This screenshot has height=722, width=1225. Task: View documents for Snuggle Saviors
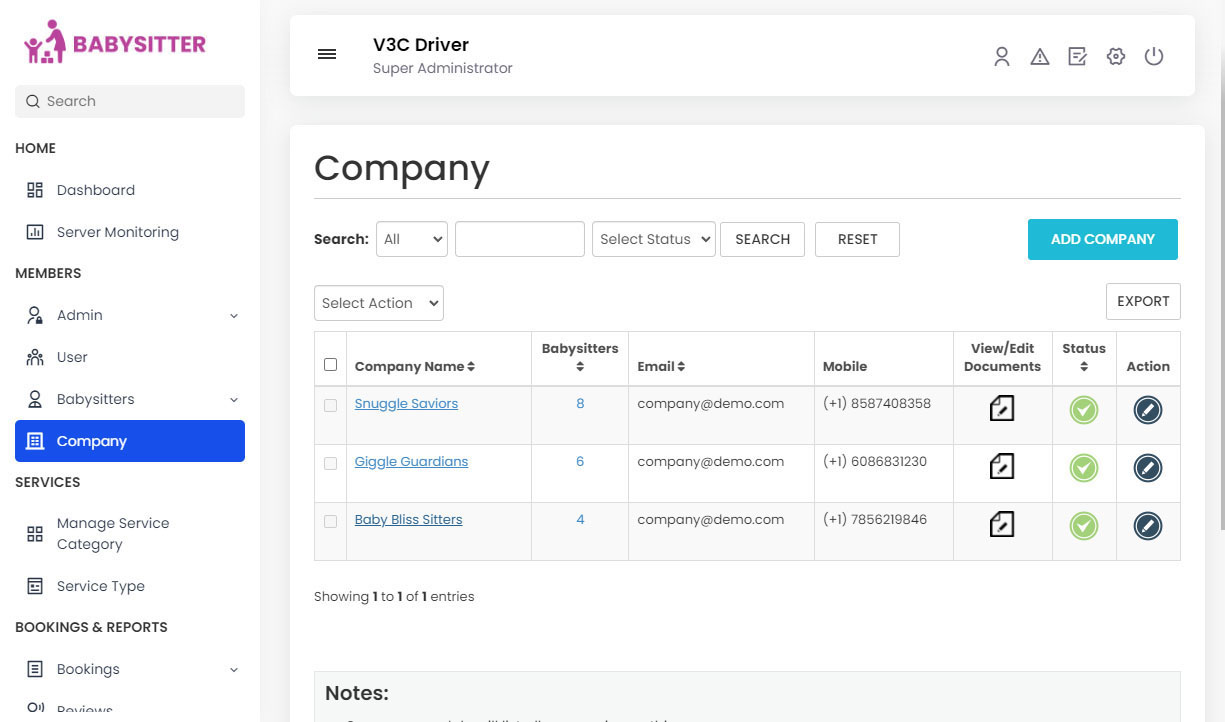pos(1002,409)
